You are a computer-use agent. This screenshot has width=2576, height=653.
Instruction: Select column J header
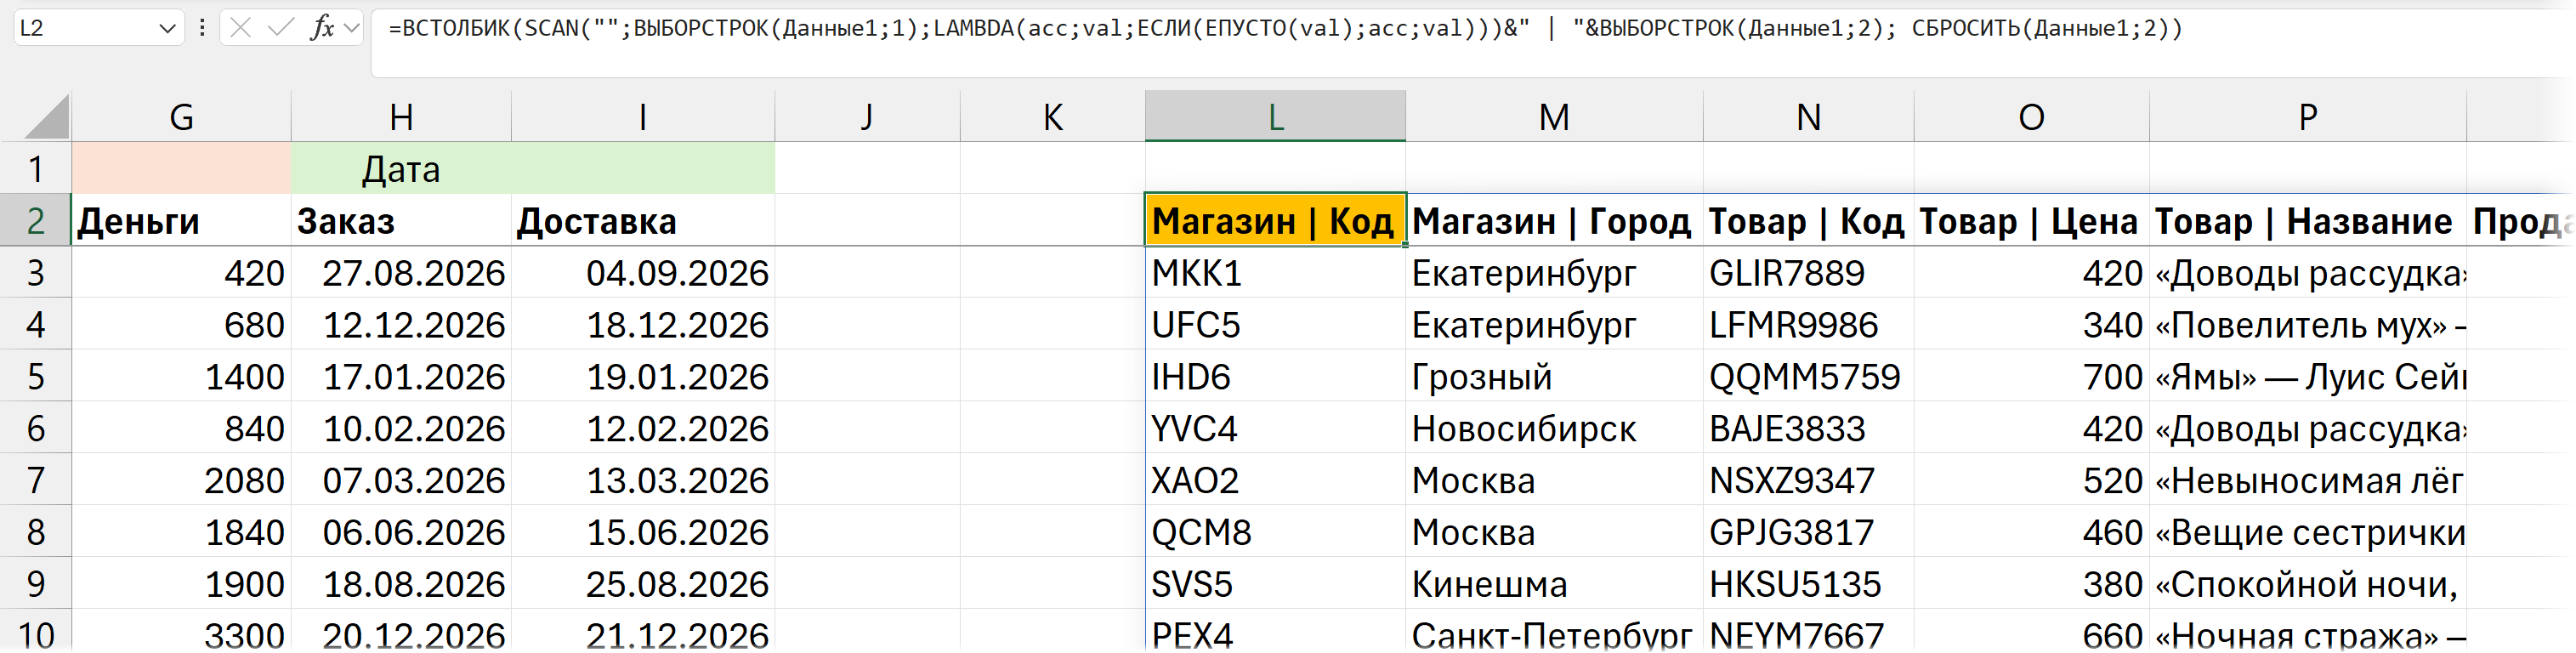[x=867, y=117]
